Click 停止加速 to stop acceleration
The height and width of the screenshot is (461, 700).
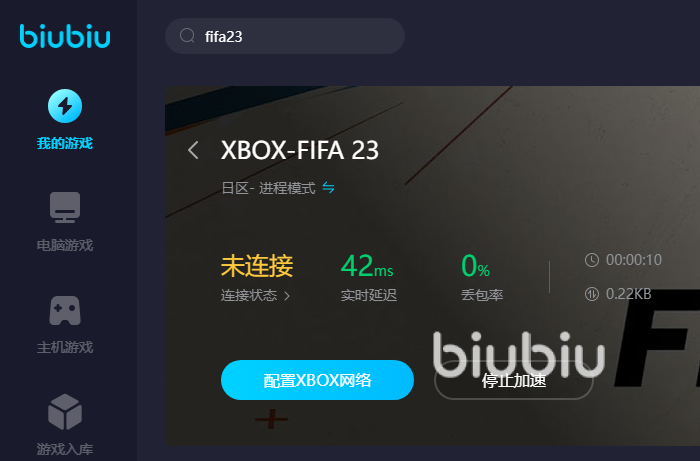click(x=514, y=381)
